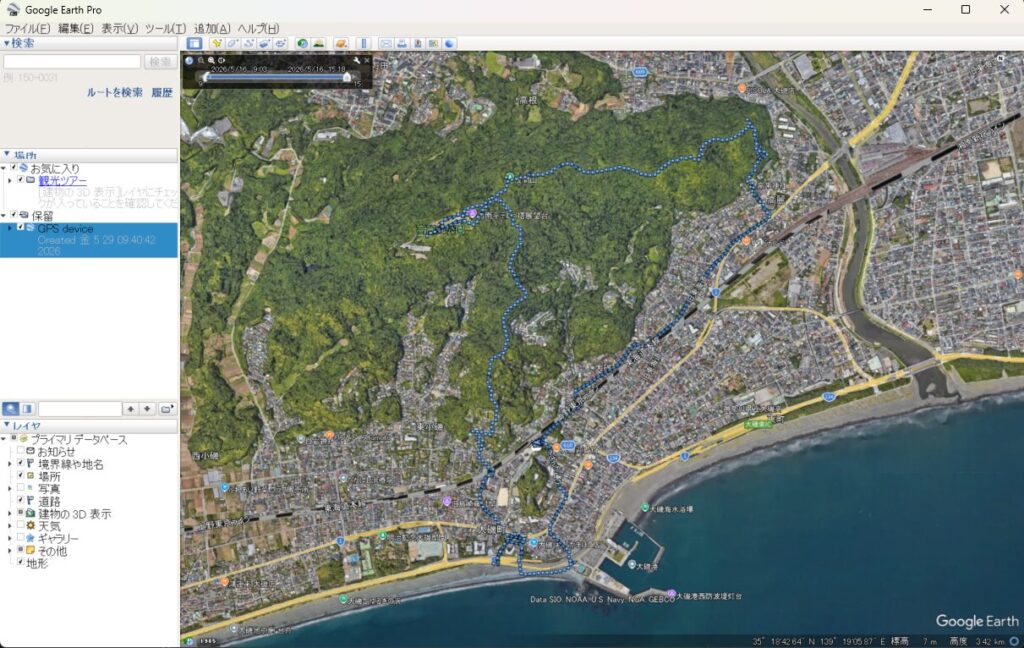The height and width of the screenshot is (648, 1024).
Task: Expand the GPS device tree item
Action: click(10, 228)
